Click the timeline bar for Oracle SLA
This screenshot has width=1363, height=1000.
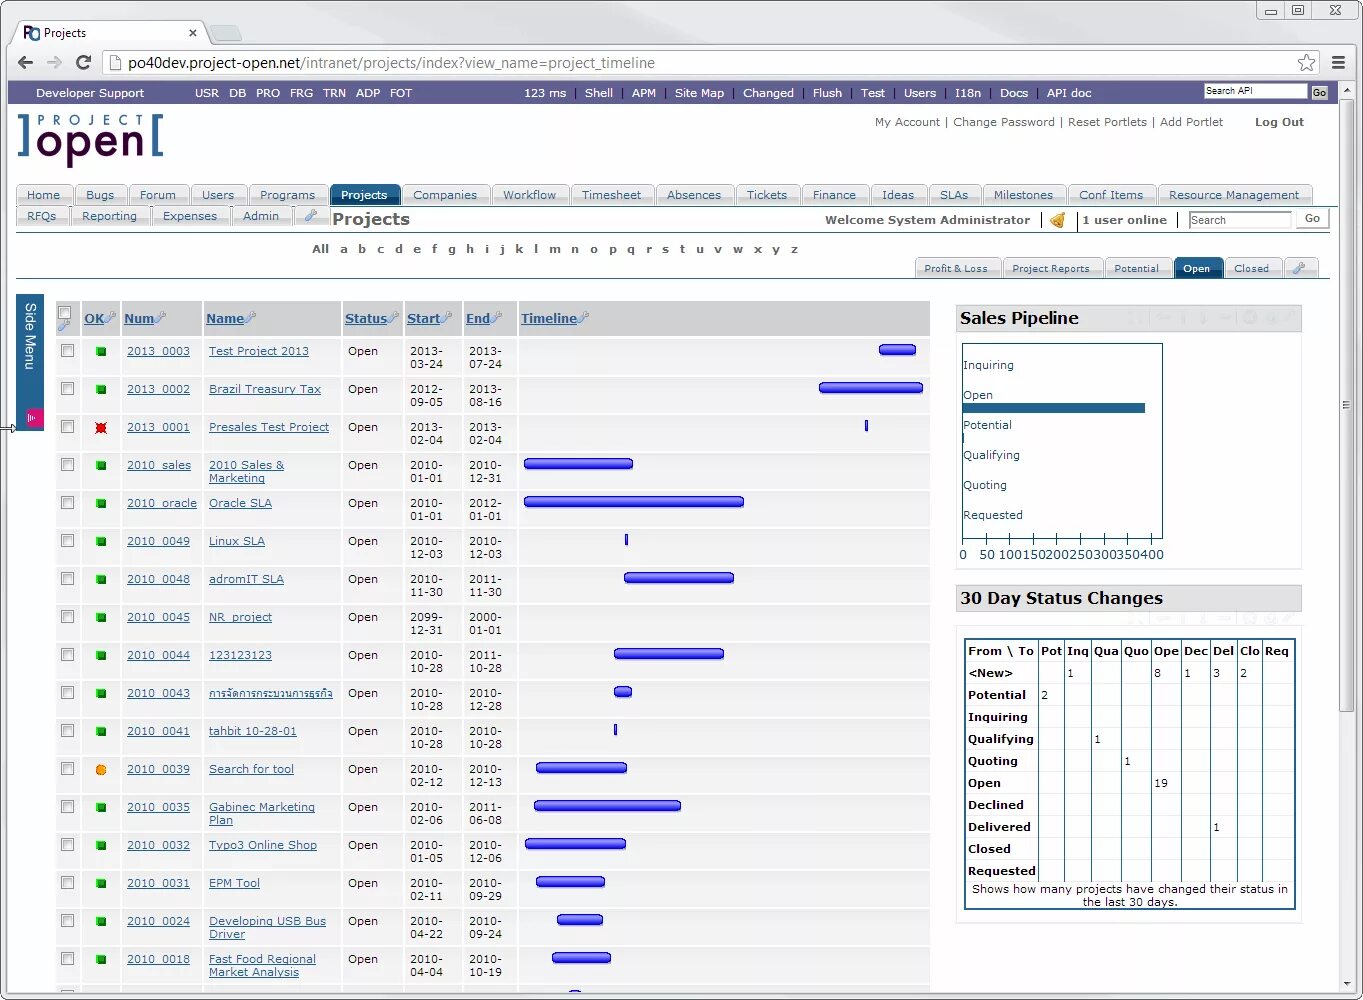point(634,502)
